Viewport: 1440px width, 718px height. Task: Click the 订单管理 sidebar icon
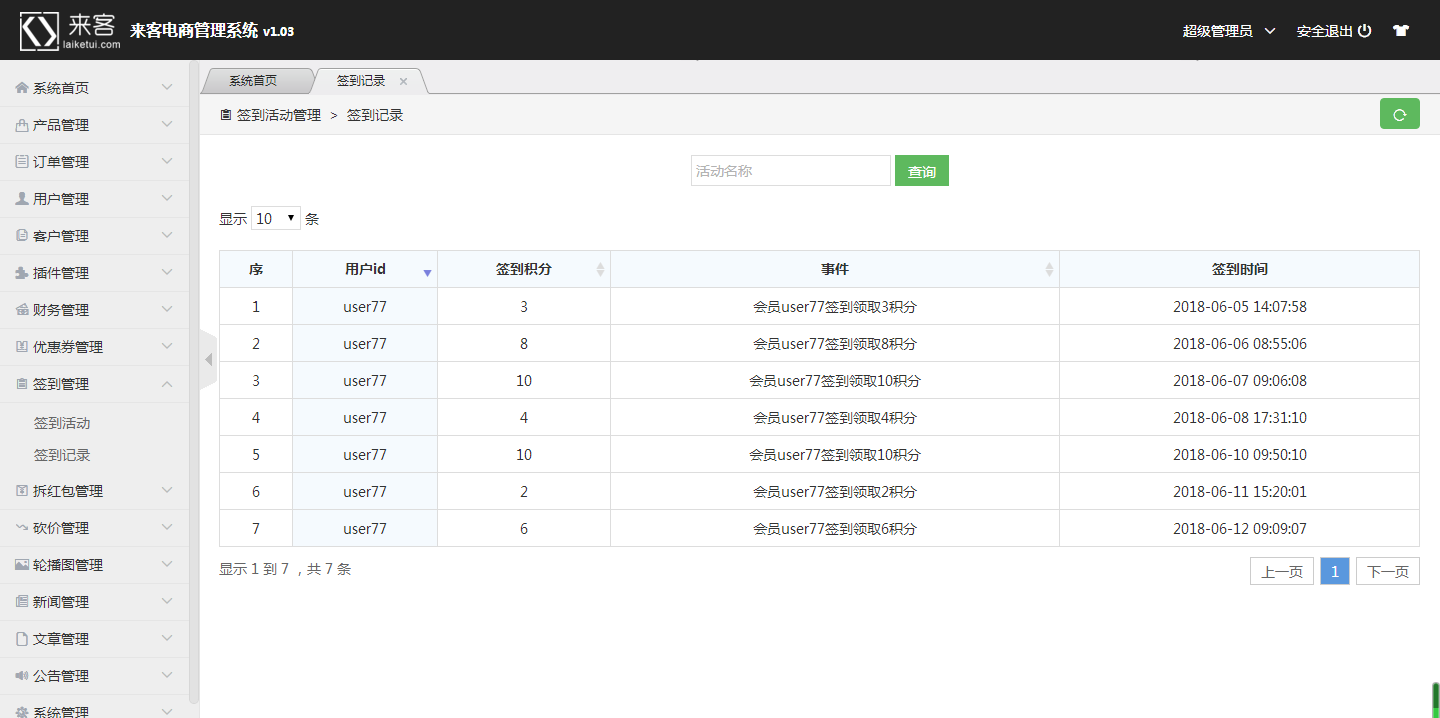click(22, 162)
